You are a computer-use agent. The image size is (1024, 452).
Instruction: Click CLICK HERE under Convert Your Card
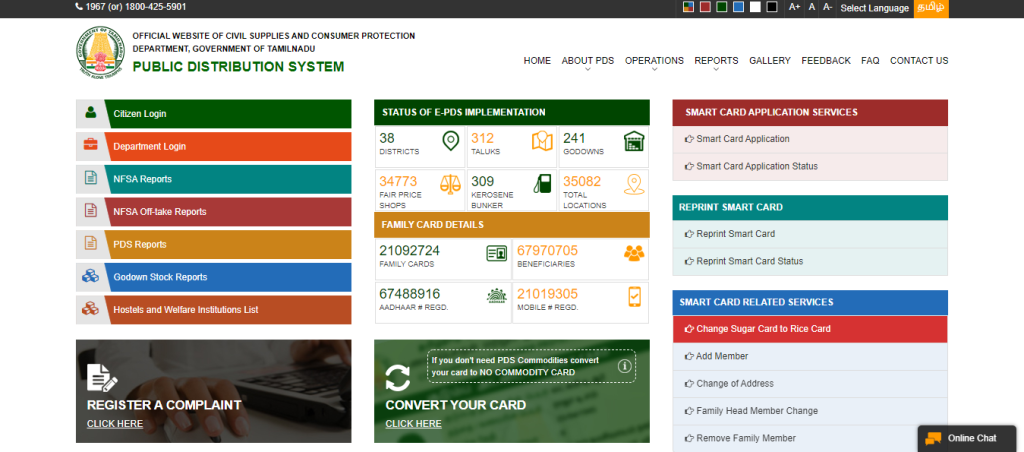pyautogui.click(x=413, y=424)
